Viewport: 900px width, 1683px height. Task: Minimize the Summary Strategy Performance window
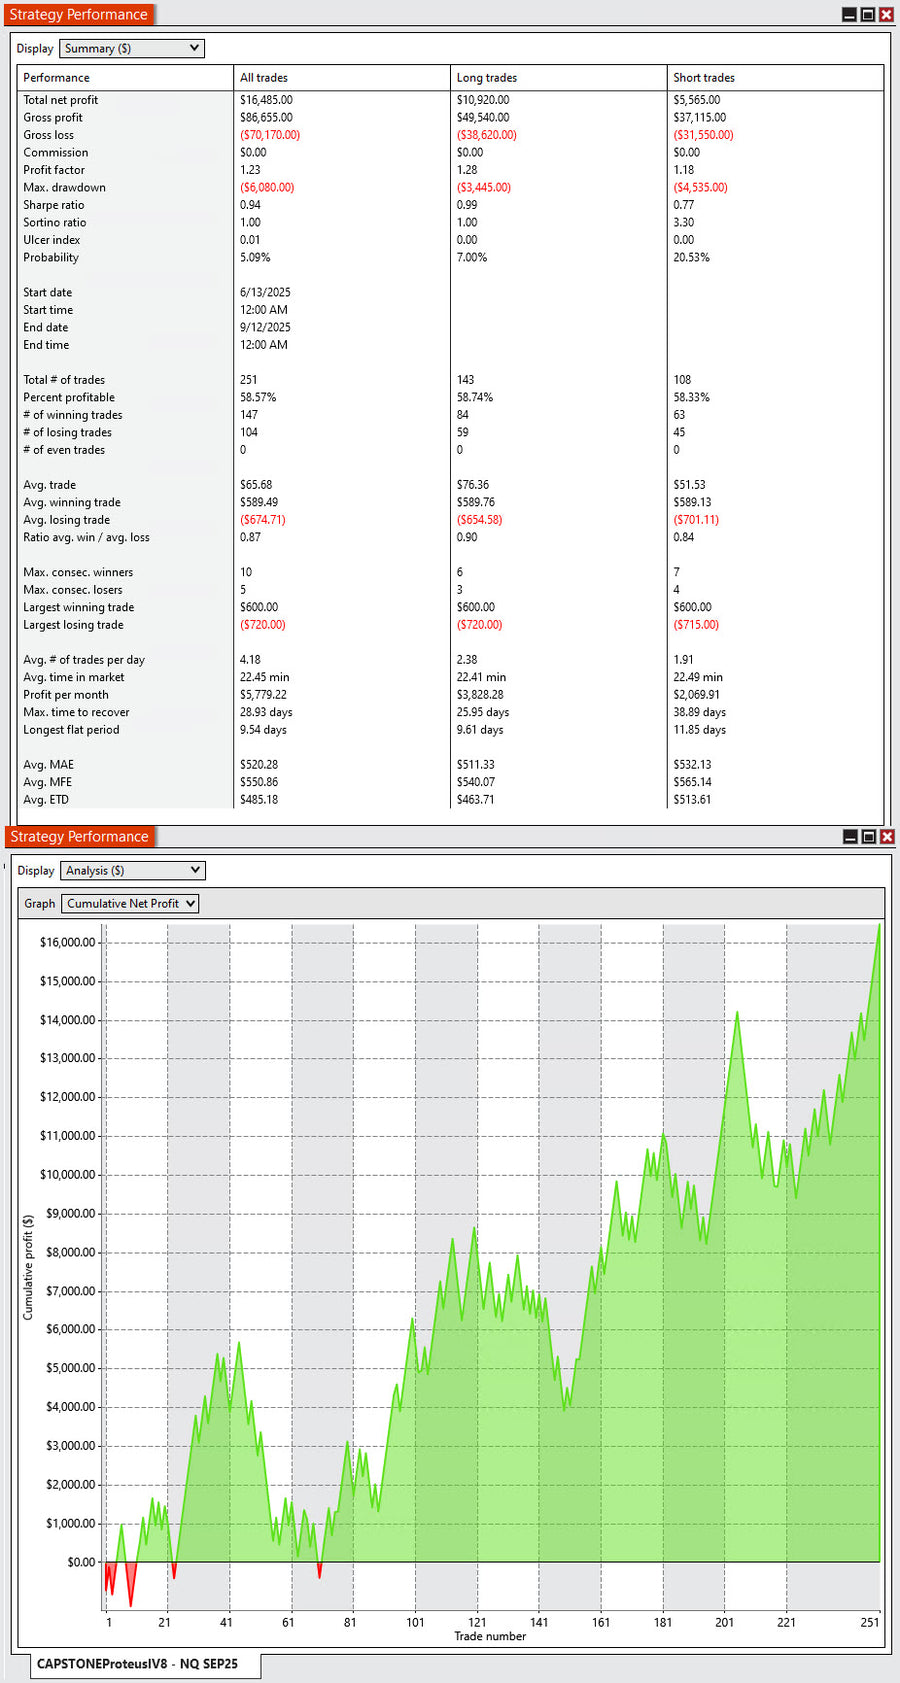(x=849, y=15)
